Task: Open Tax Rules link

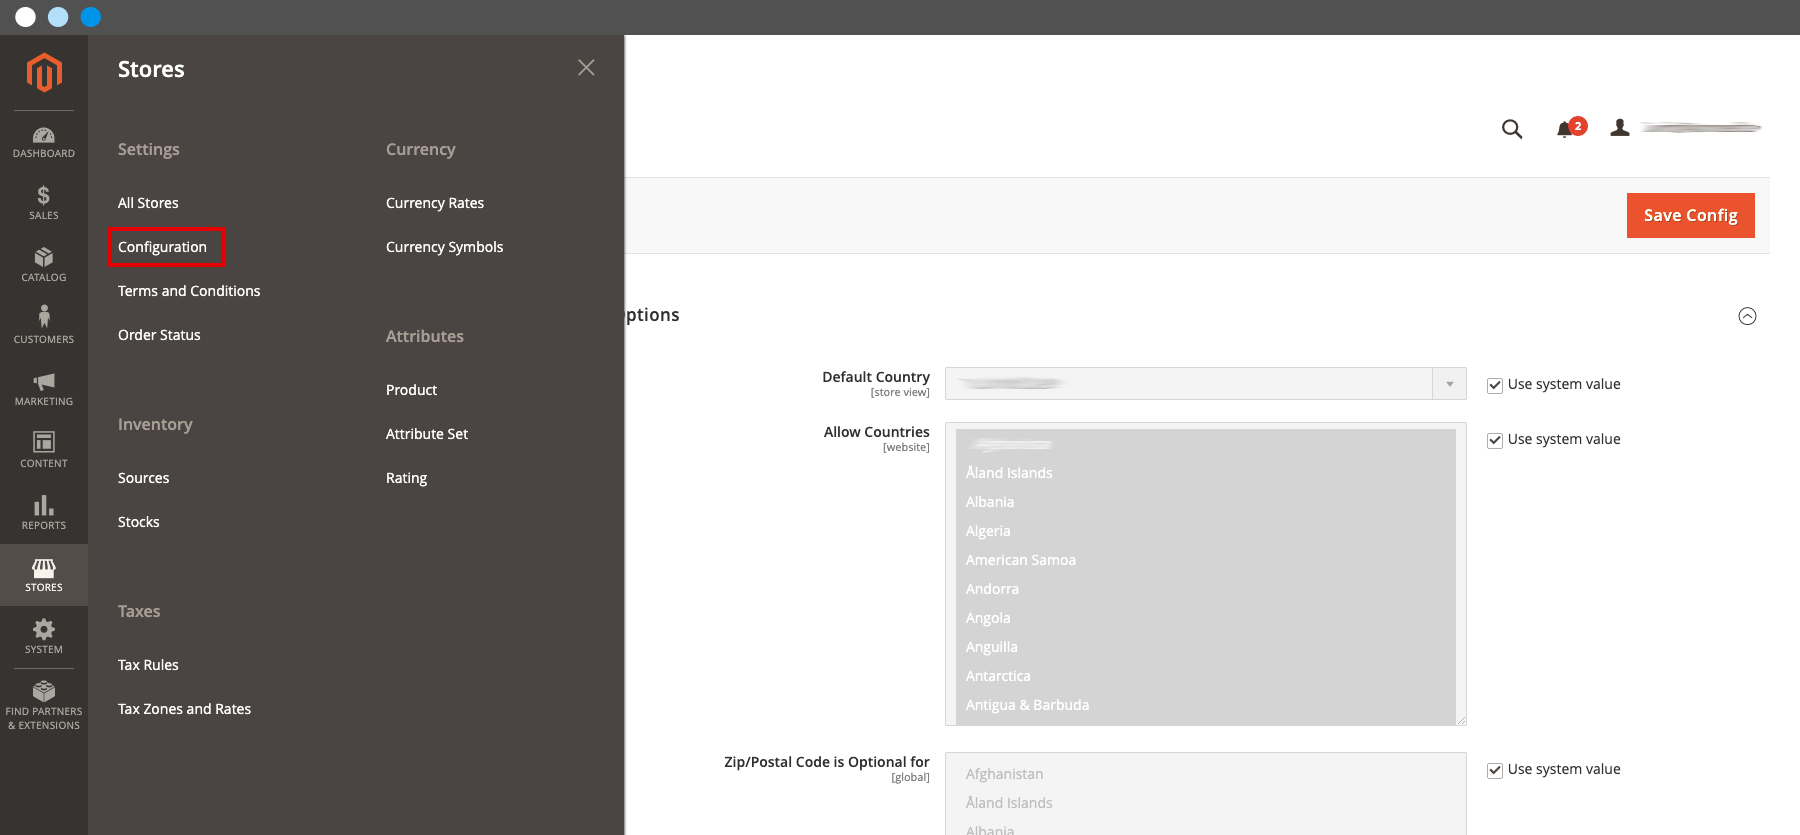Action: [x=148, y=665]
